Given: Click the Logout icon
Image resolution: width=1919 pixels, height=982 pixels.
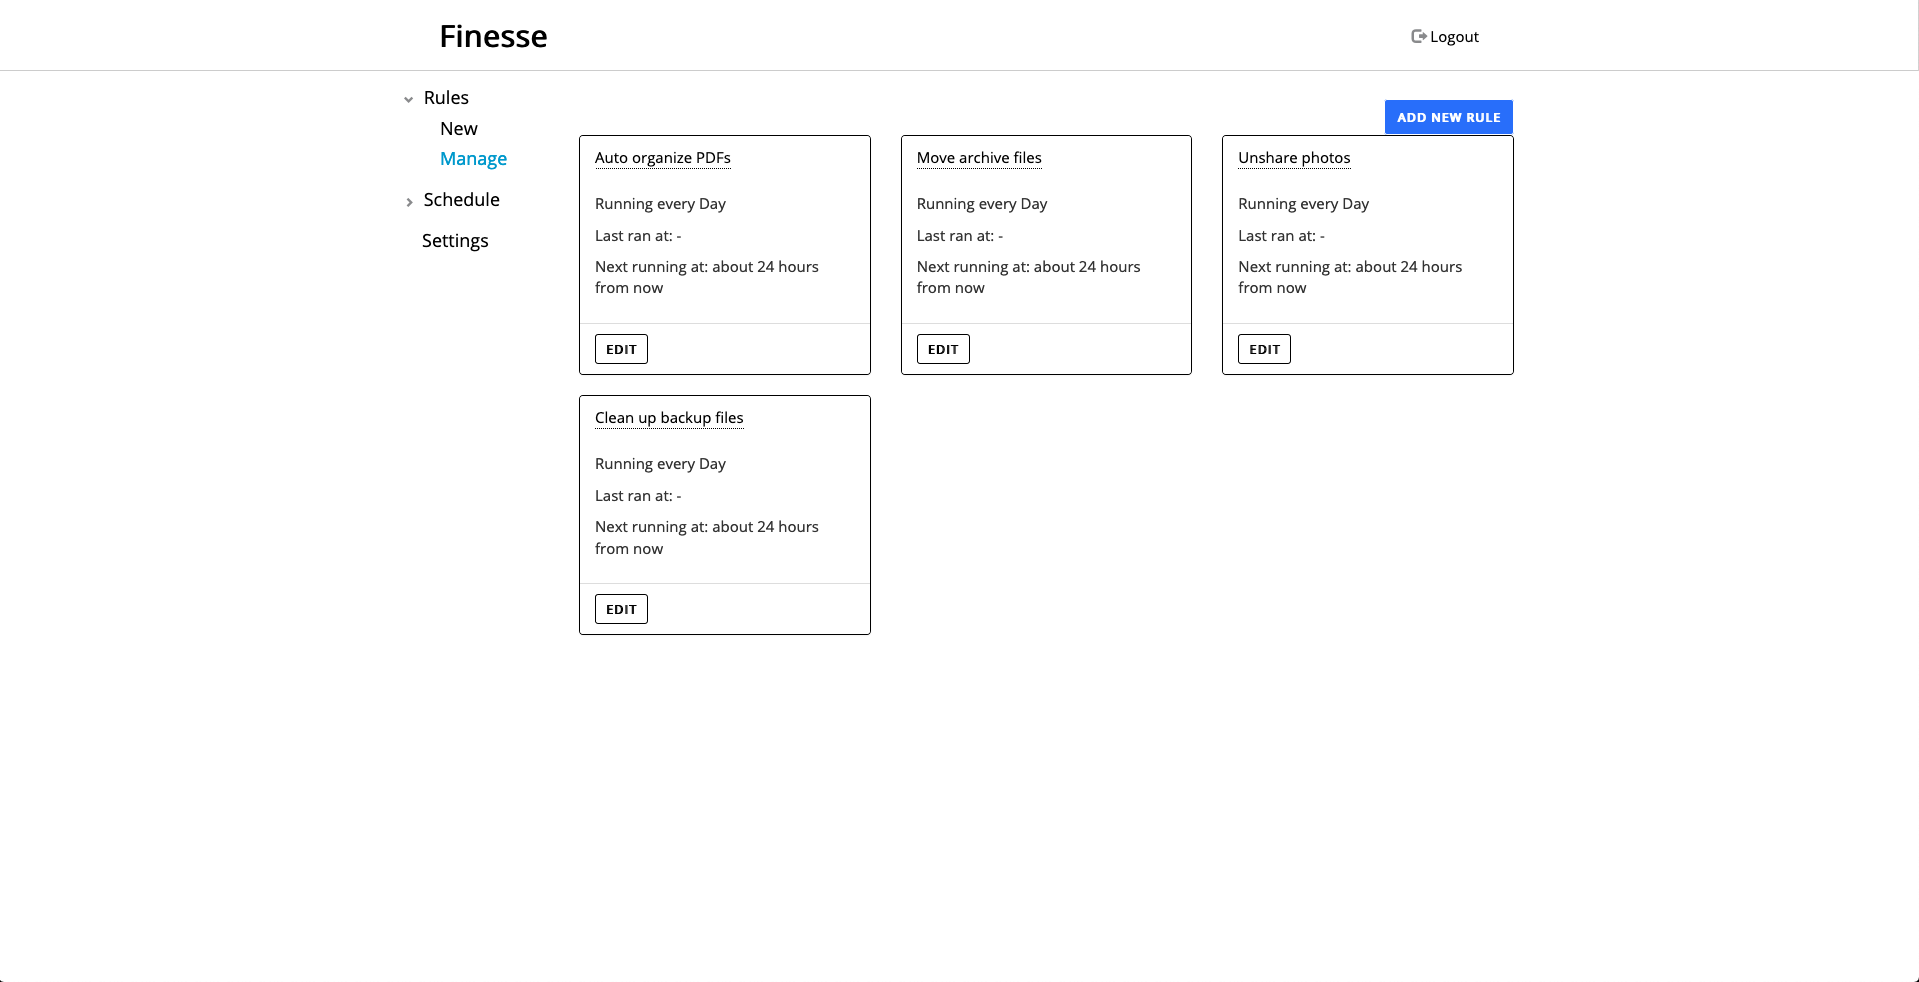Looking at the screenshot, I should pyautogui.click(x=1418, y=36).
